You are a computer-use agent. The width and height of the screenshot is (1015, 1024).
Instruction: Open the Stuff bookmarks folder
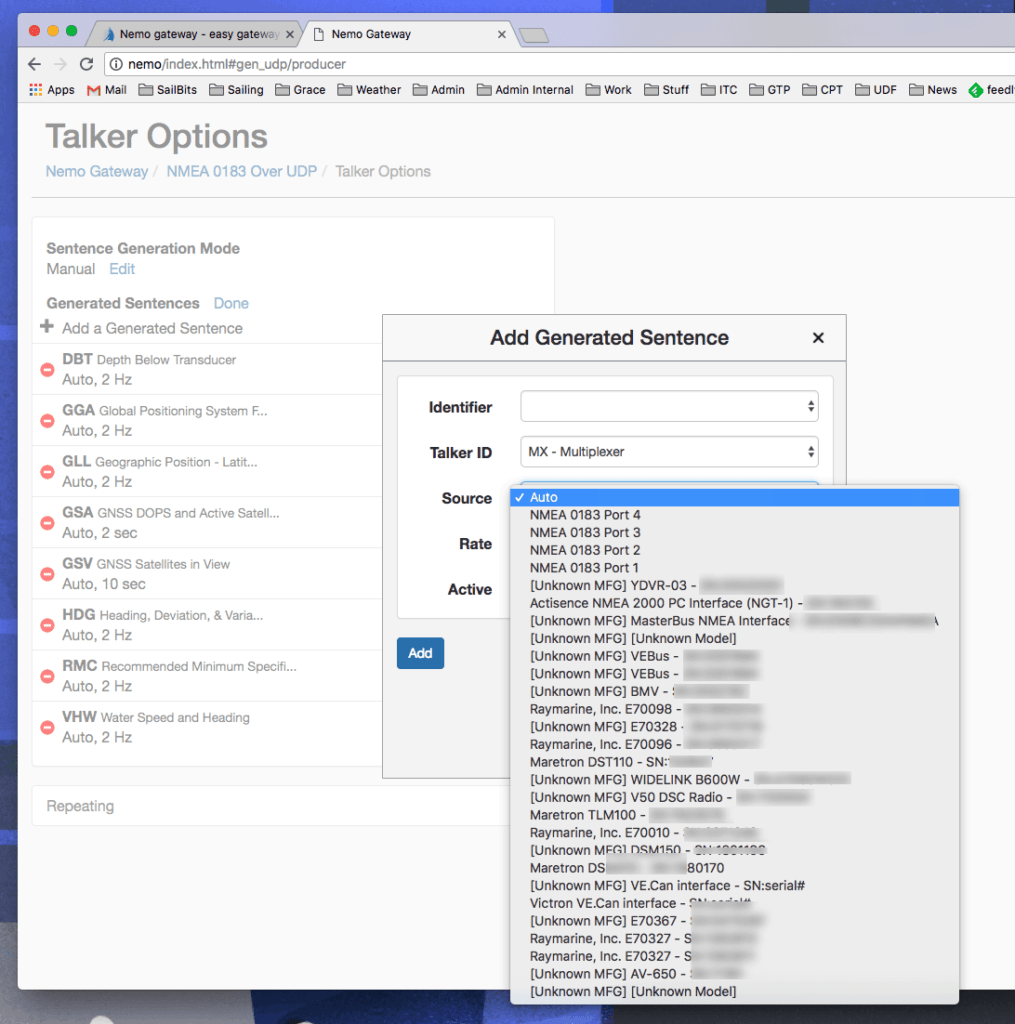pos(667,89)
